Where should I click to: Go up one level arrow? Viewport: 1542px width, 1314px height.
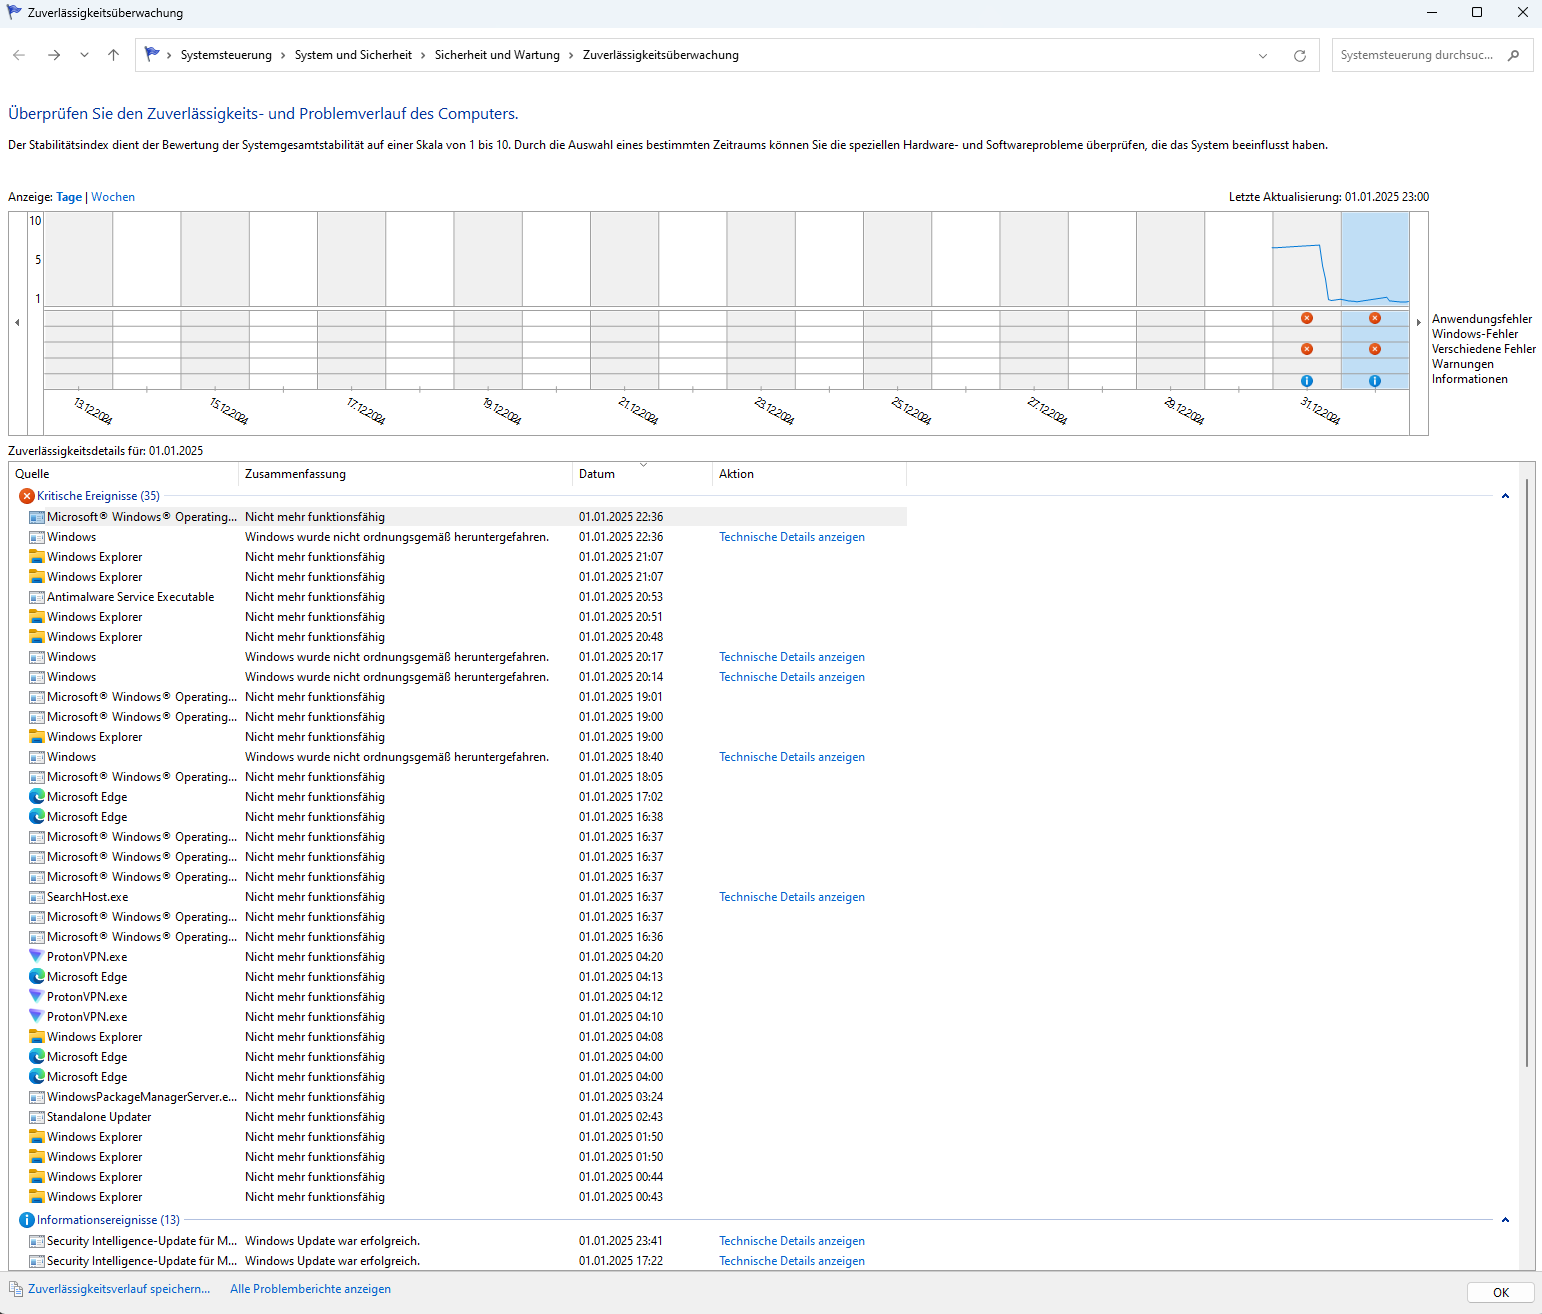point(113,55)
